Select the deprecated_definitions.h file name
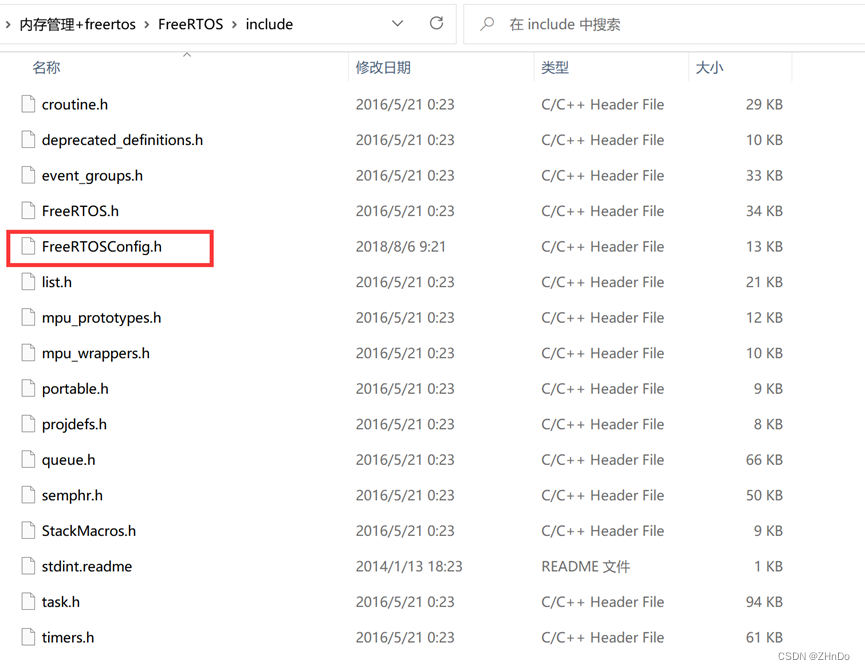The image size is (865, 670). click(122, 140)
